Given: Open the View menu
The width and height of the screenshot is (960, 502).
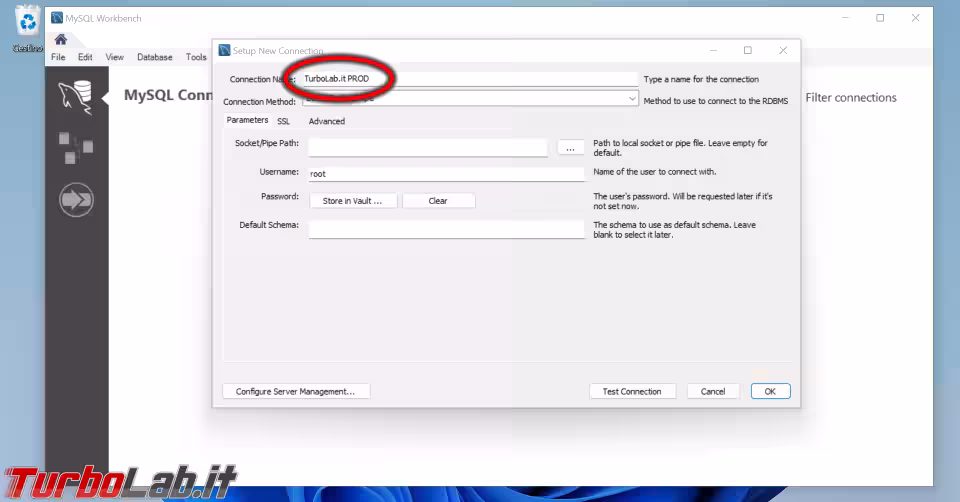Looking at the screenshot, I should tap(114, 57).
